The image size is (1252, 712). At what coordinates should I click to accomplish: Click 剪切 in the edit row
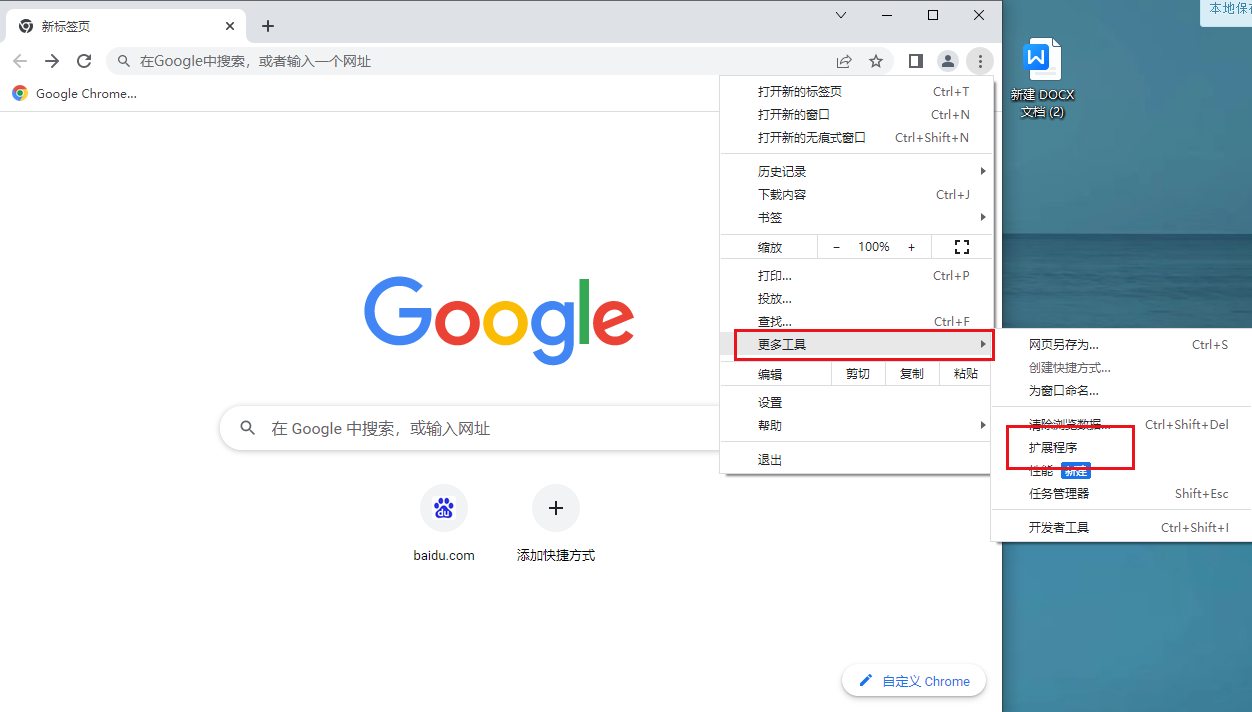(x=858, y=374)
